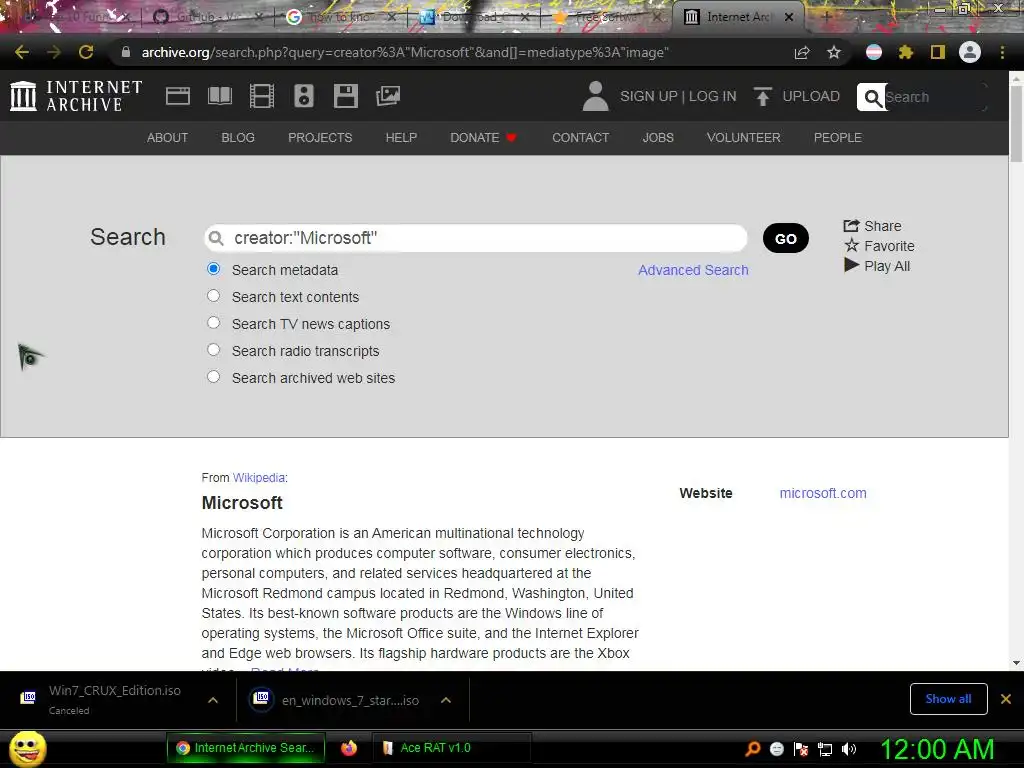Open the VOLUNTEER menu item
Viewport: 1024px width, 768px height.
coord(743,138)
